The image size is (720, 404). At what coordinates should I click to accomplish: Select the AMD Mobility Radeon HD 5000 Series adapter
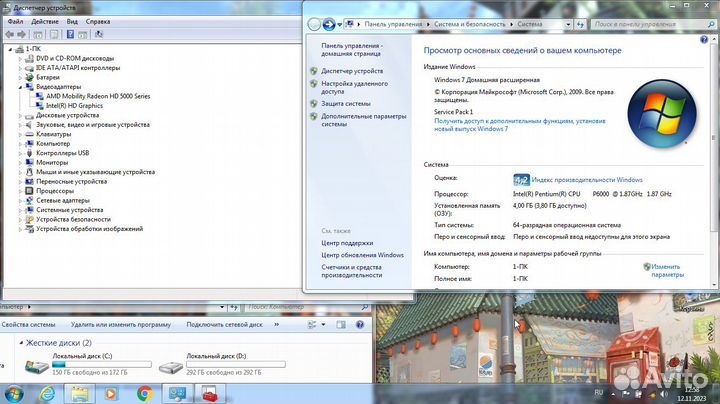tap(98, 96)
